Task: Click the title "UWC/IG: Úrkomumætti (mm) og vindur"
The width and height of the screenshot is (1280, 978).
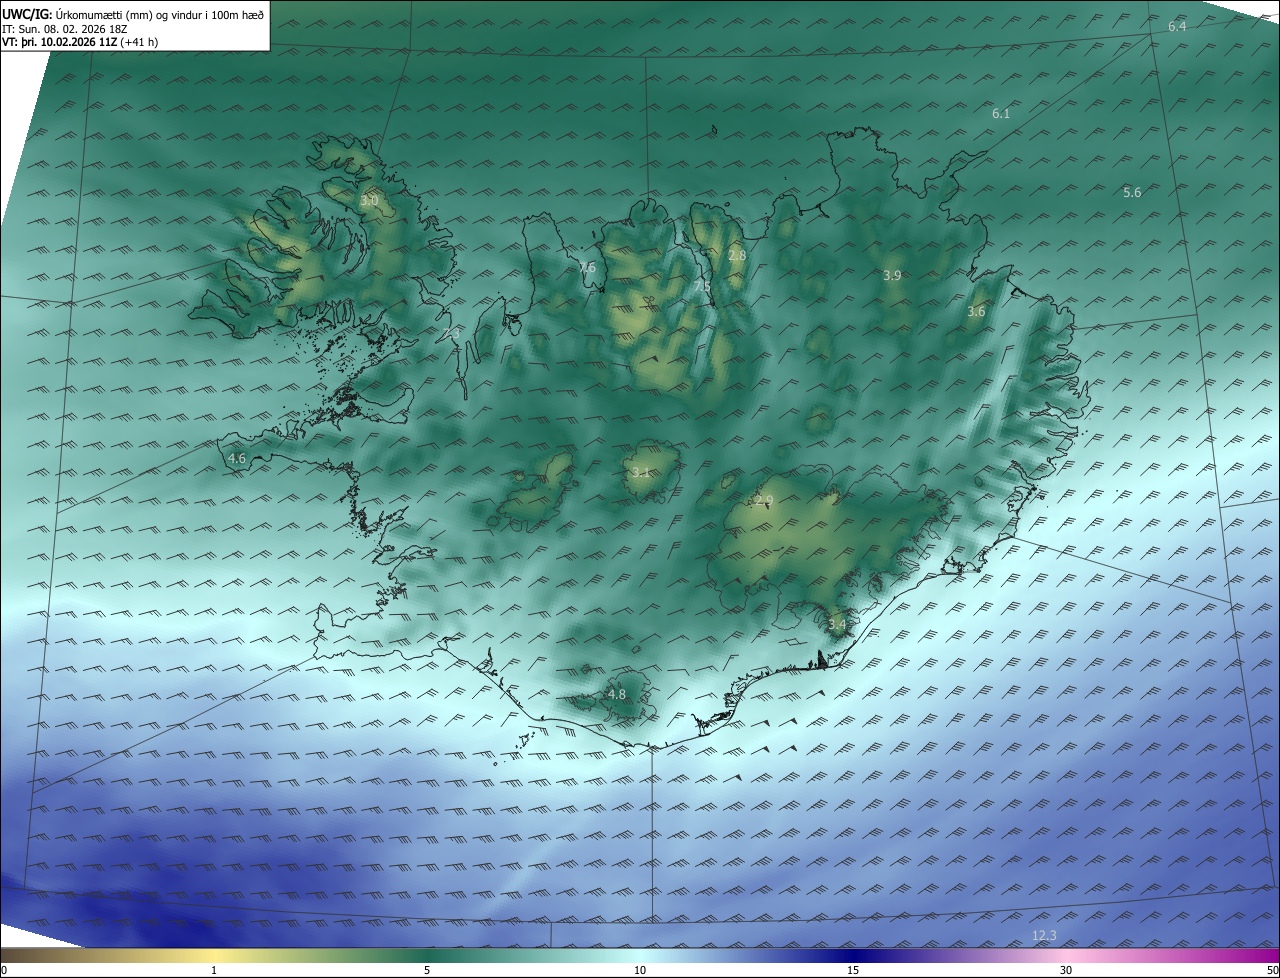Action: tap(133, 13)
